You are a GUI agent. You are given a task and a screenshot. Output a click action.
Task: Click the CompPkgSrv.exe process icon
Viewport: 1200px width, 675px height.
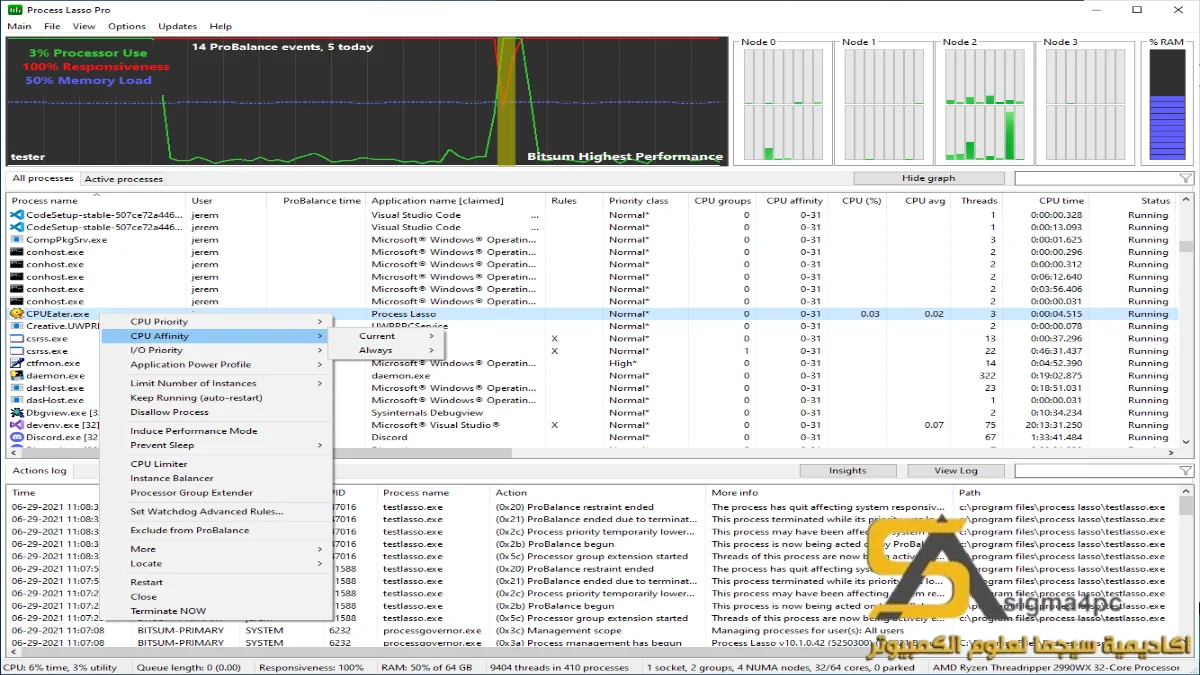pos(16,240)
